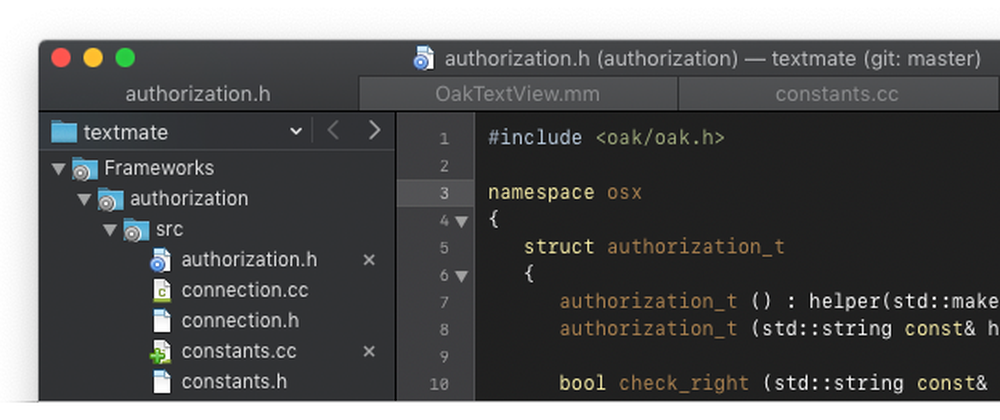
Task: Fold the struct block at line 6
Action: click(461, 276)
